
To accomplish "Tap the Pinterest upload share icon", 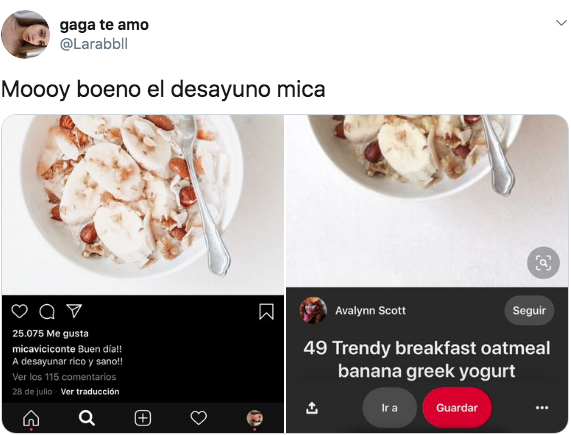I will [312, 408].
